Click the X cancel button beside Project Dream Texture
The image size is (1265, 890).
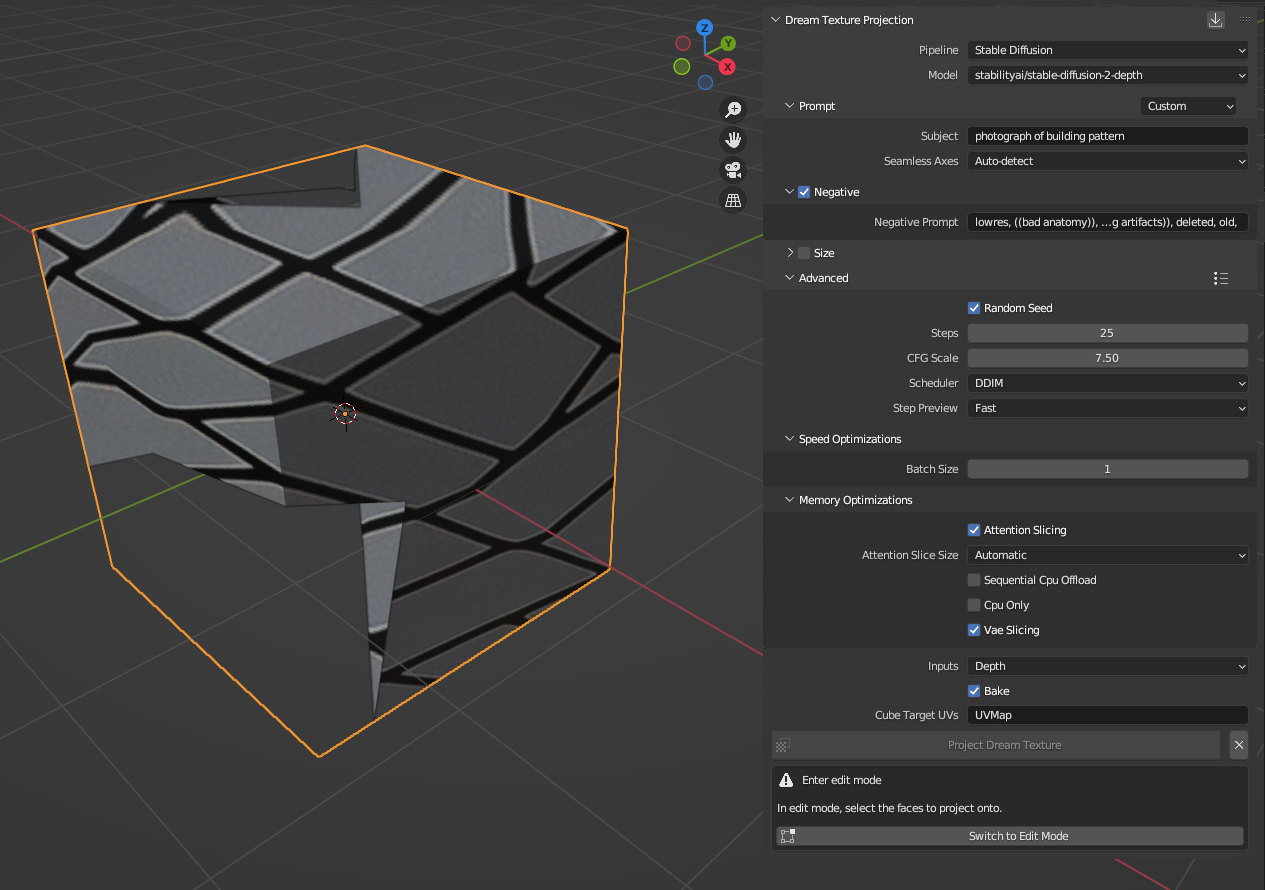coord(1239,745)
